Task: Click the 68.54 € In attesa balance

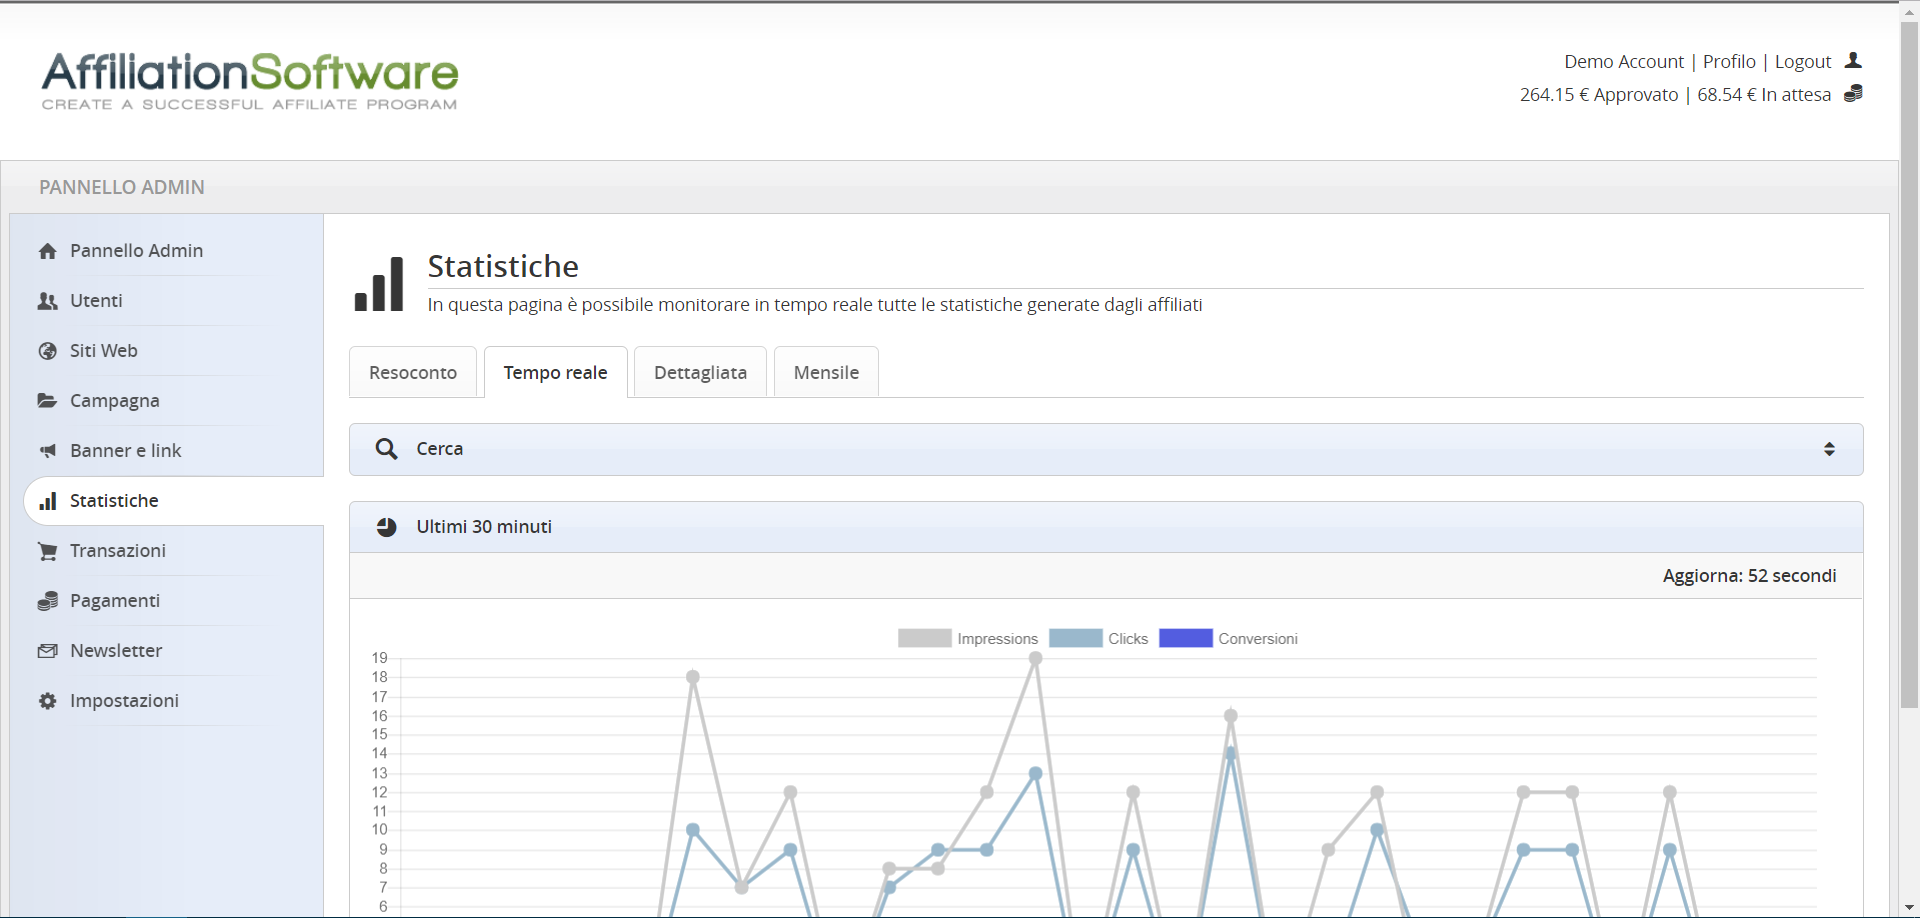Action: point(1764,94)
